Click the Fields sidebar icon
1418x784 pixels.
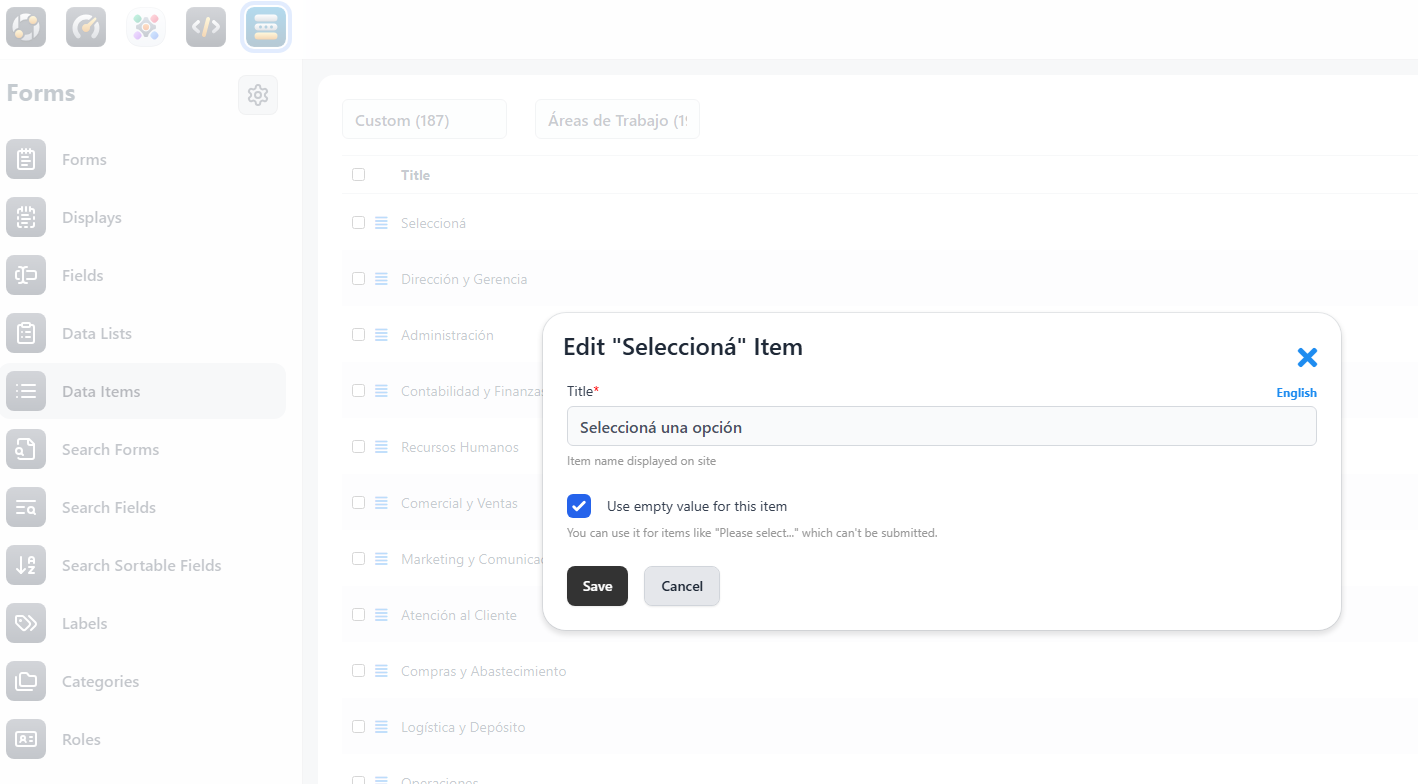pyautogui.click(x=26, y=276)
